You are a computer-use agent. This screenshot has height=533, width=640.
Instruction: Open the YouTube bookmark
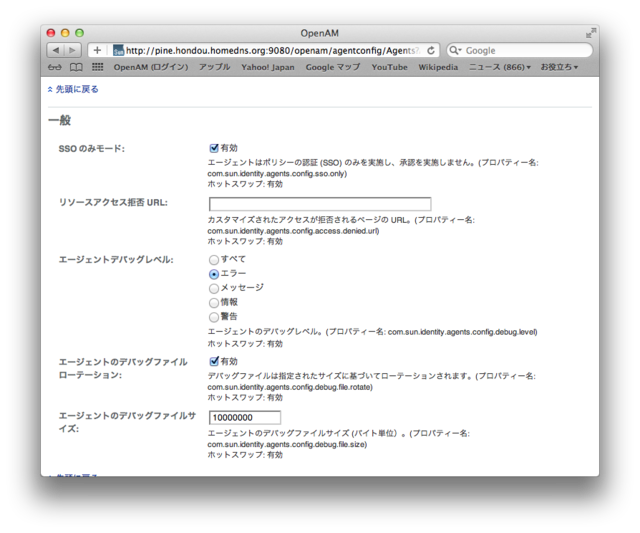tap(389, 67)
